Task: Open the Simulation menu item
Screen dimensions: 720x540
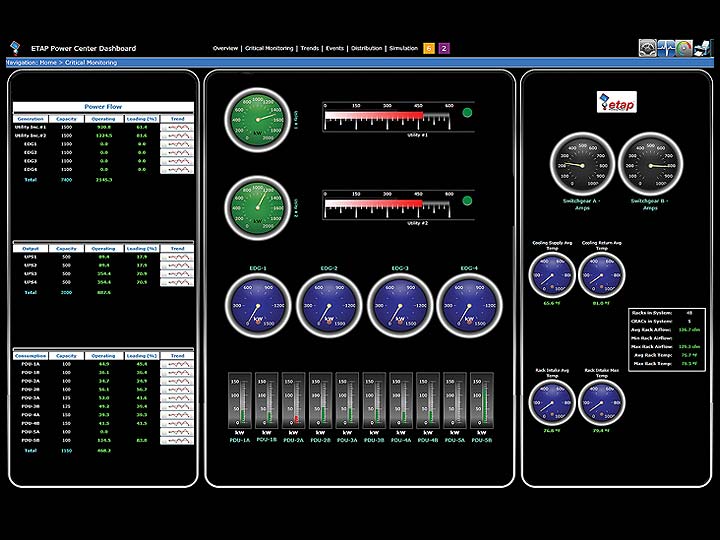Action: pos(404,48)
